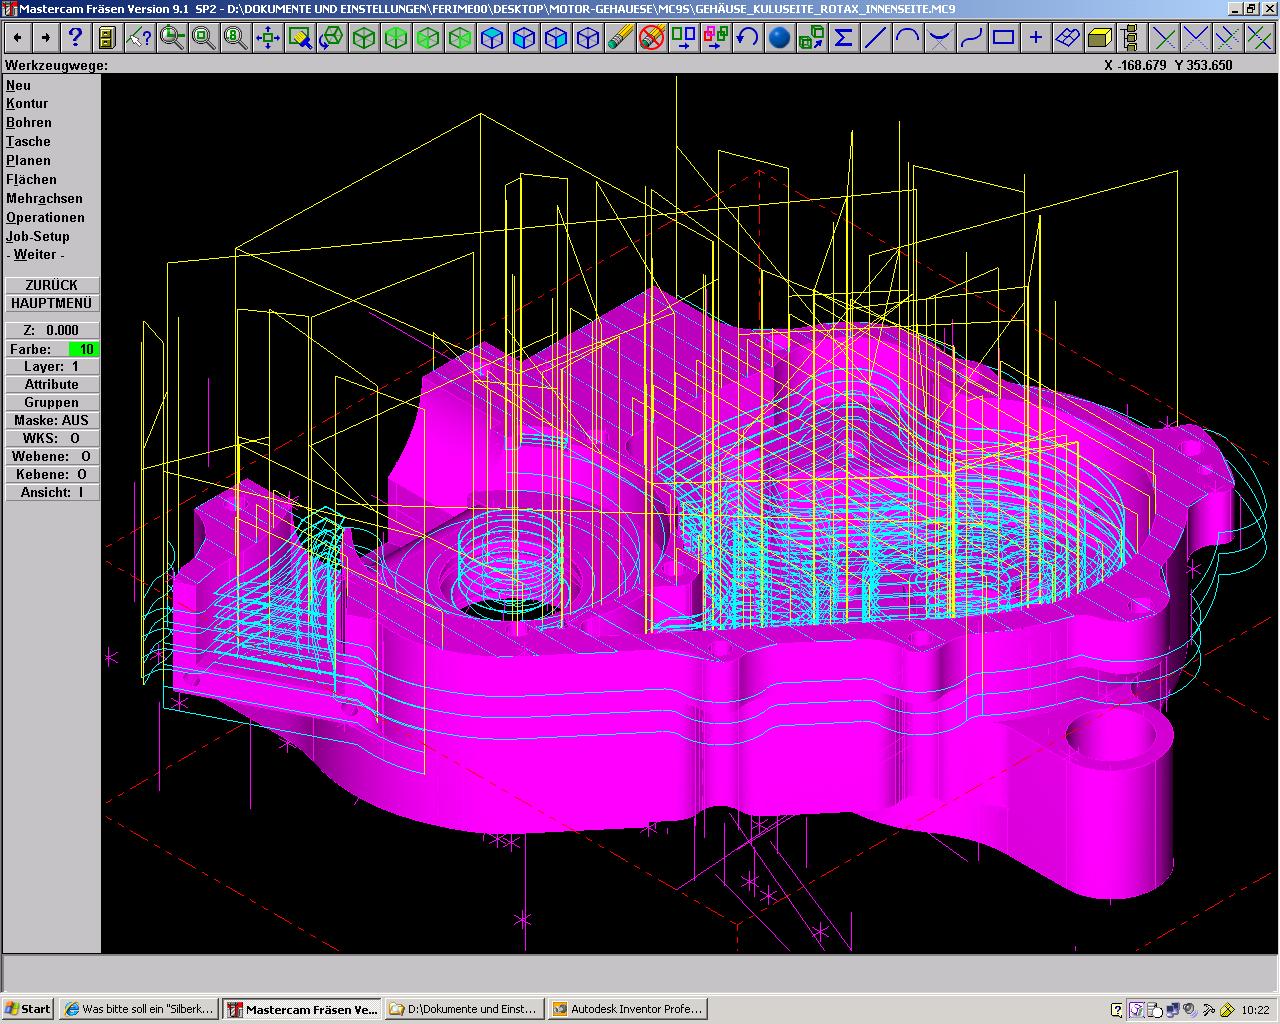Viewport: 1280px width, 1024px height.
Task: Click the yellow pencil eraser icon
Action: (620, 38)
